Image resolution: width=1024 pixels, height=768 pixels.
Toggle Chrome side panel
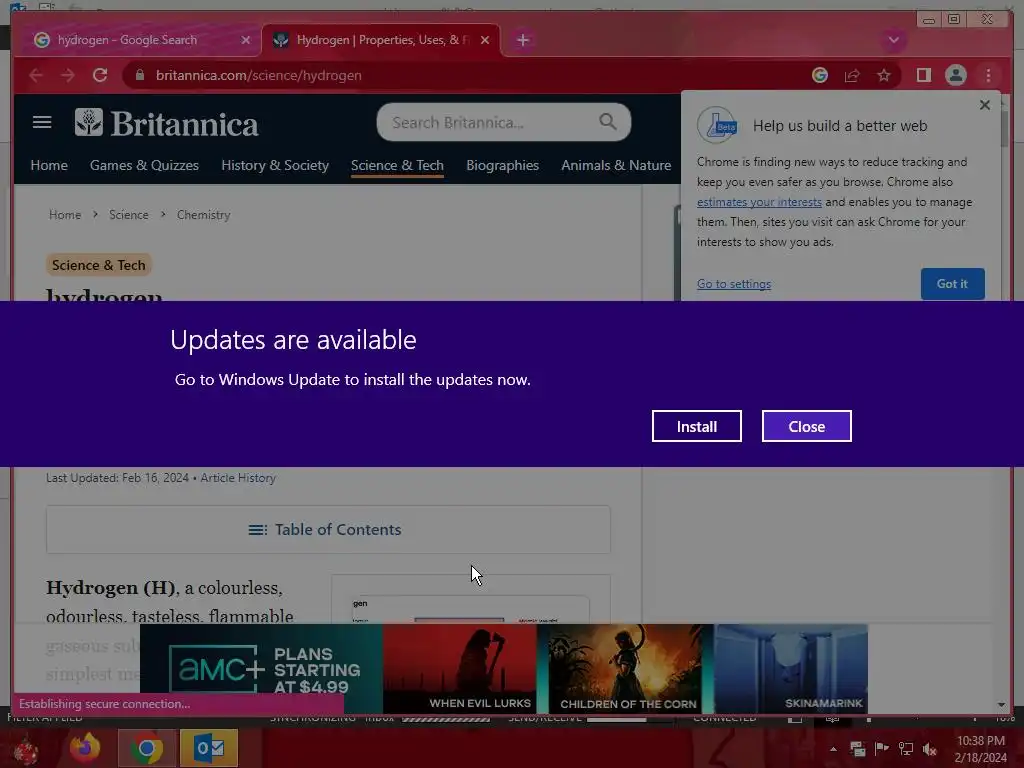(x=923, y=75)
